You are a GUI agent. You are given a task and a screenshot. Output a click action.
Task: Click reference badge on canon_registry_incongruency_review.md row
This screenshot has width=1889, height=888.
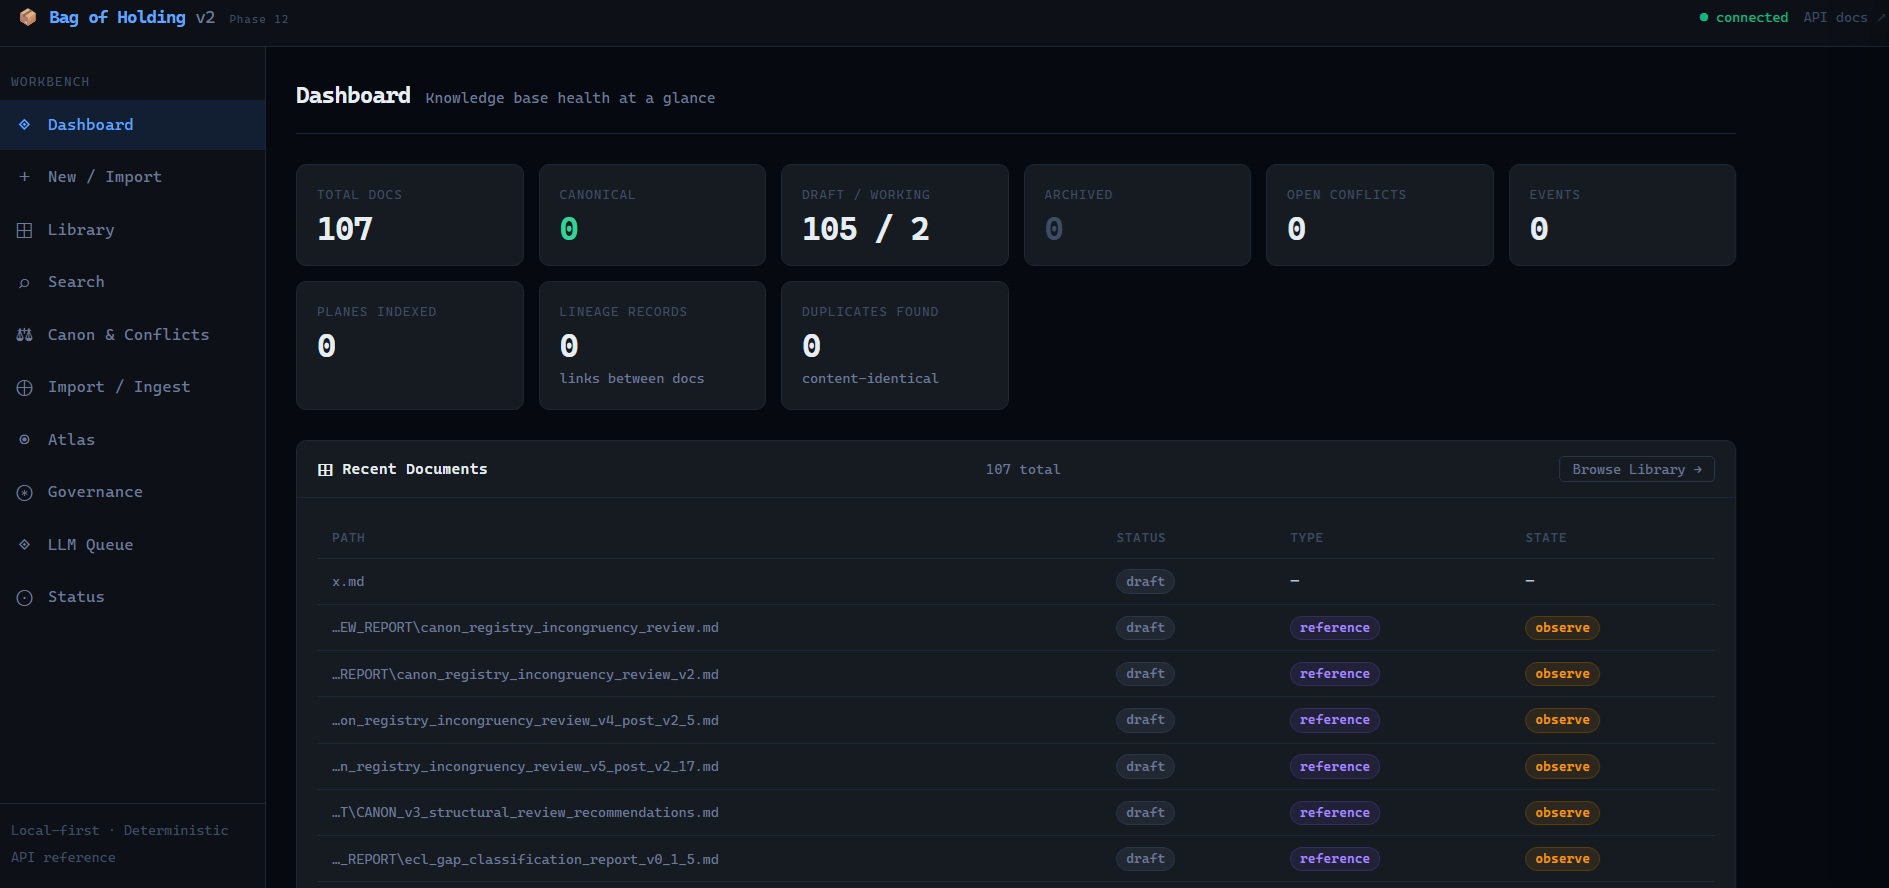(1335, 628)
